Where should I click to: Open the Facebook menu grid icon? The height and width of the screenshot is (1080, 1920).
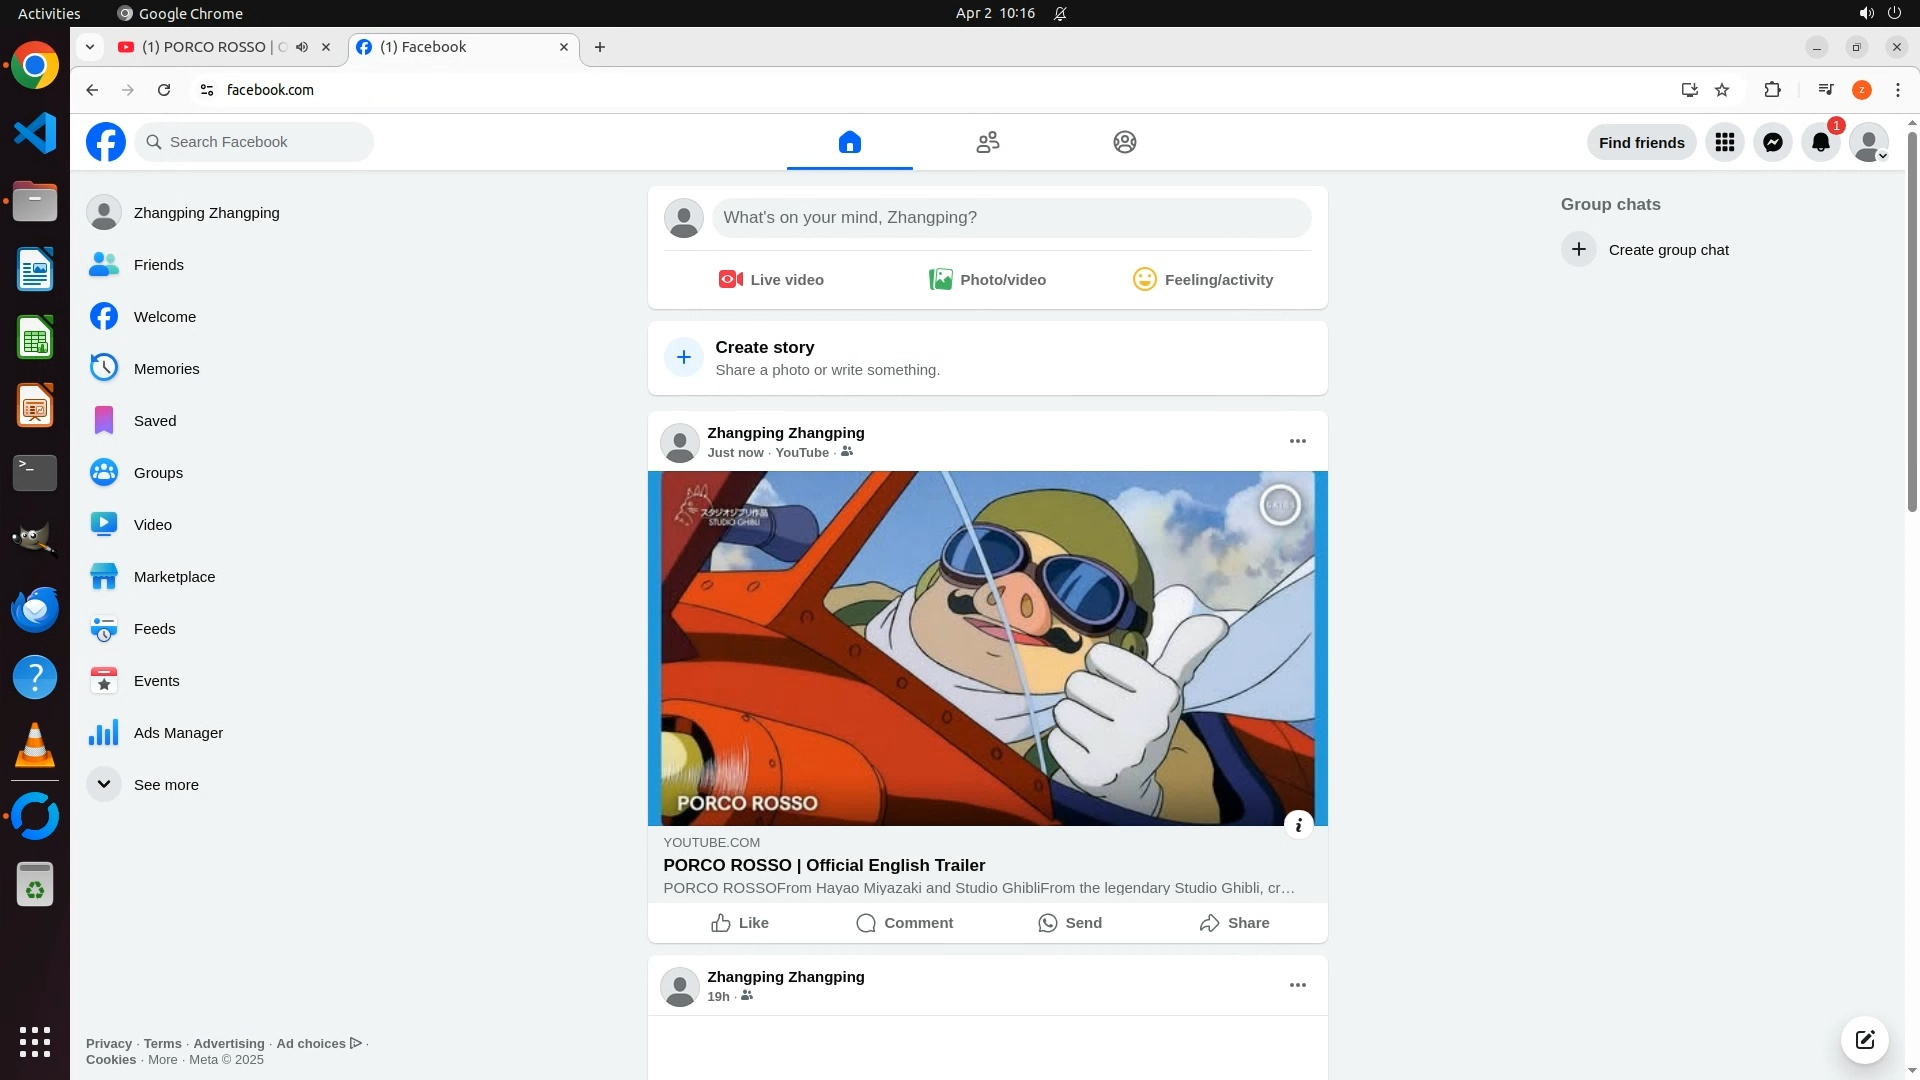[1724, 142]
